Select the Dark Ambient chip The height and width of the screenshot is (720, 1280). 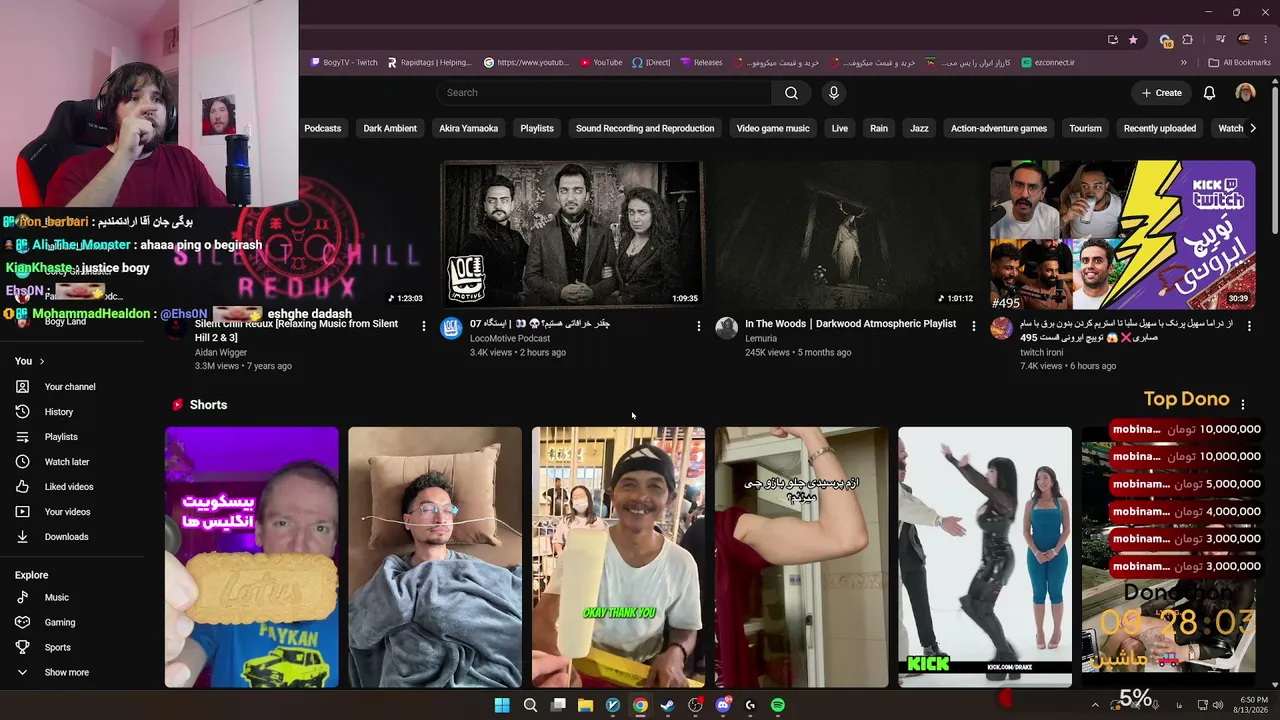[x=390, y=128]
